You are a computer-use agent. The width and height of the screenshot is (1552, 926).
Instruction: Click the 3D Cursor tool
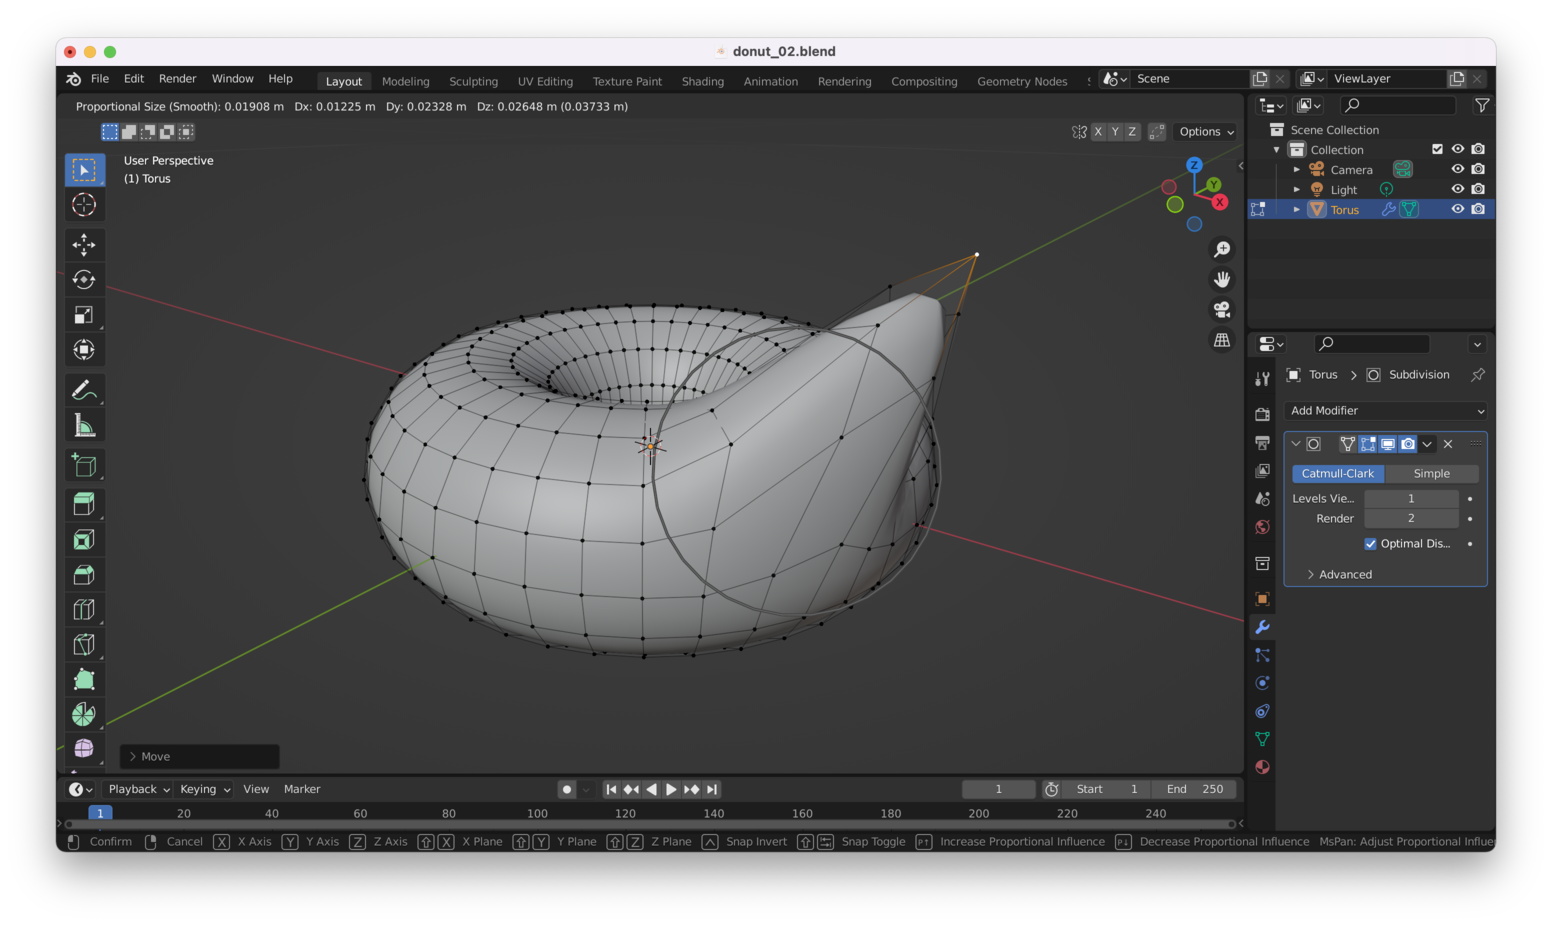pos(84,205)
